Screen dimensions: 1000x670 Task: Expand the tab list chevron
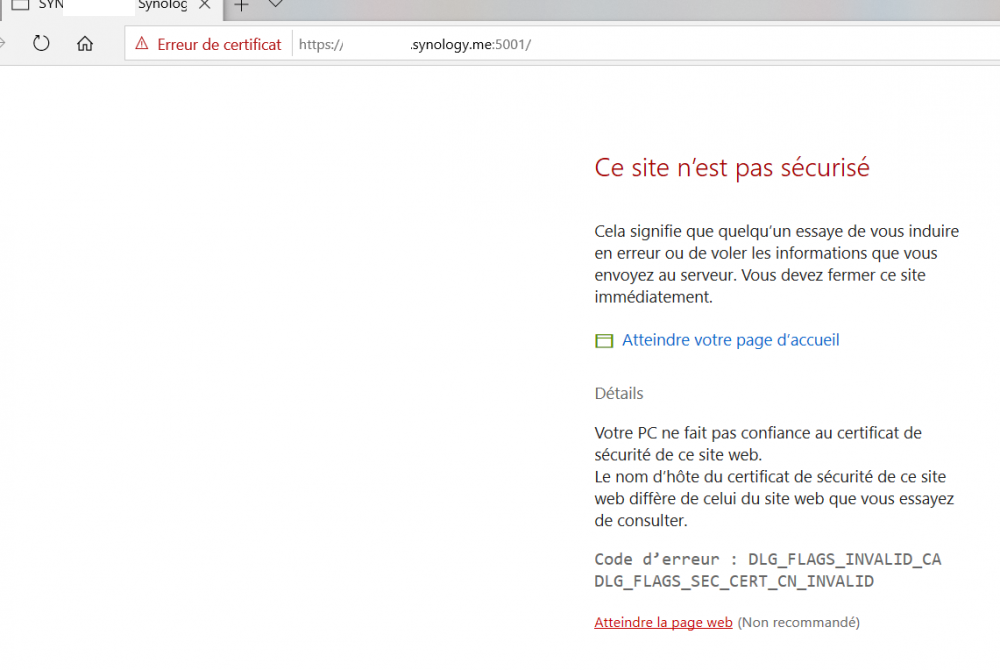276,5
